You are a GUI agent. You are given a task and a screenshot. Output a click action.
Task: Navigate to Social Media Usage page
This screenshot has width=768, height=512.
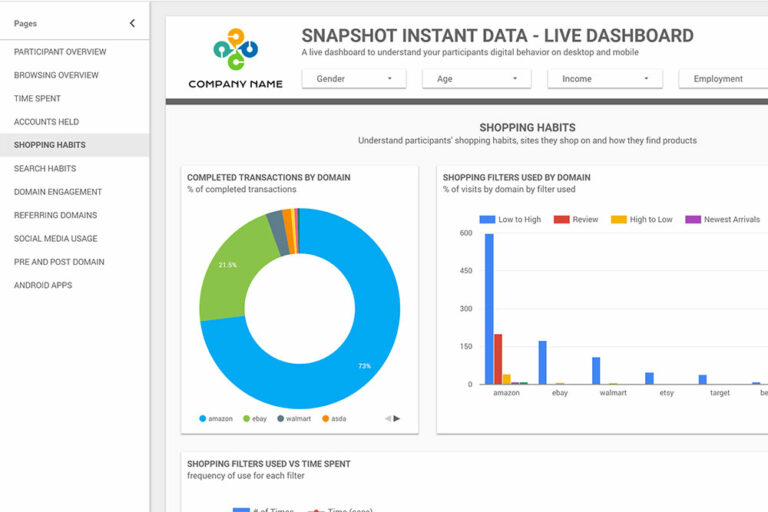(56, 239)
